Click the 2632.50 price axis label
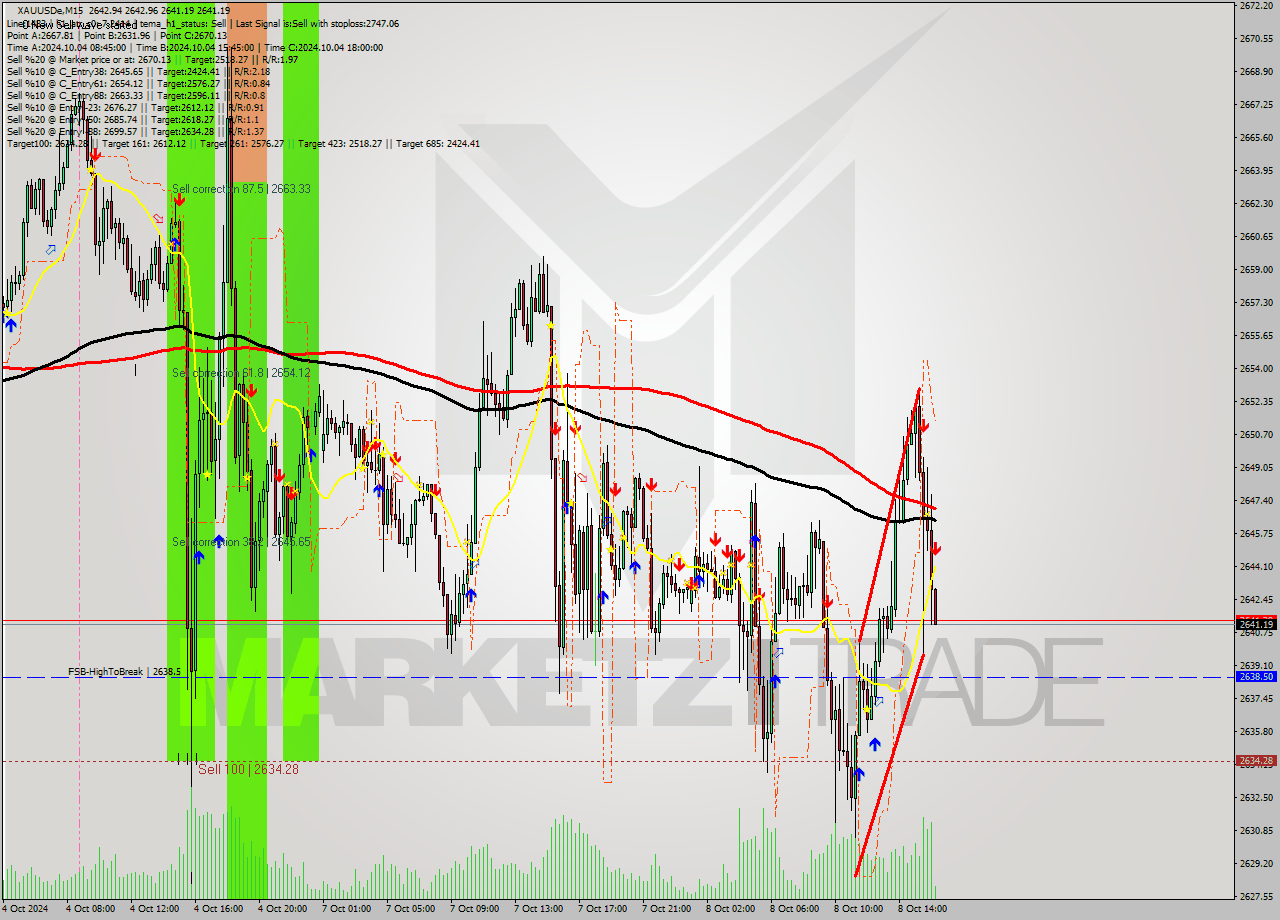 coord(1256,798)
